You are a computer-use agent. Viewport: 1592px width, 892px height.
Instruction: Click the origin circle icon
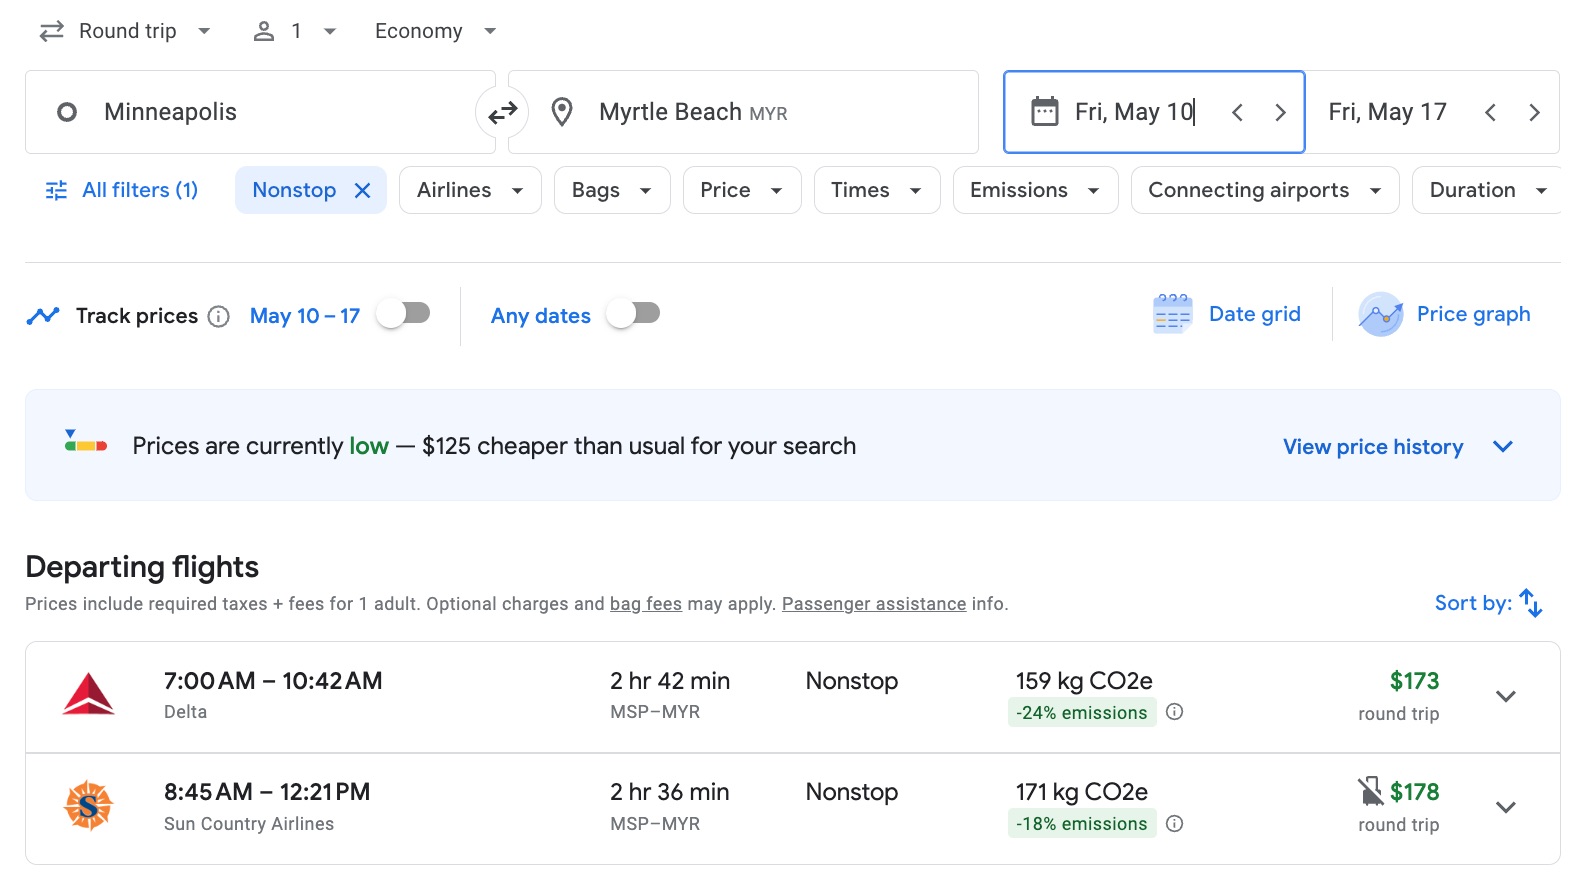(67, 112)
